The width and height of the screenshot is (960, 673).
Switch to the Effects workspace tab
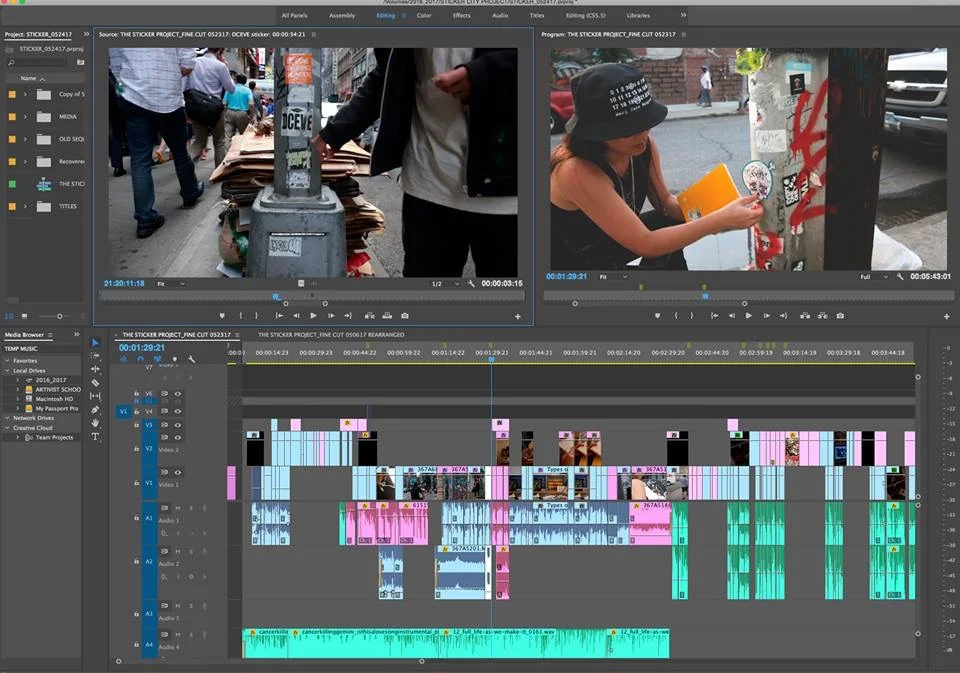click(461, 15)
